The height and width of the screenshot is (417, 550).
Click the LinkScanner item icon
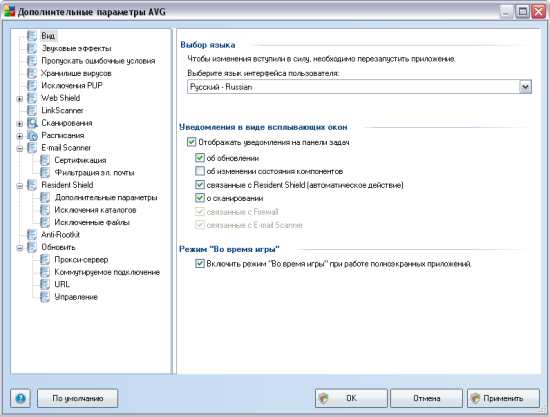(x=32, y=110)
